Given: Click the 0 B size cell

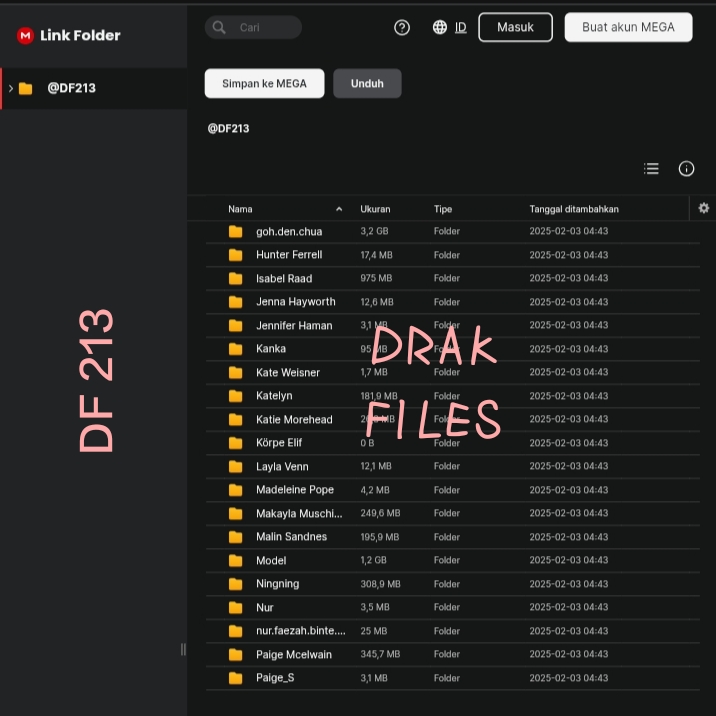Looking at the screenshot, I should coord(367,443).
